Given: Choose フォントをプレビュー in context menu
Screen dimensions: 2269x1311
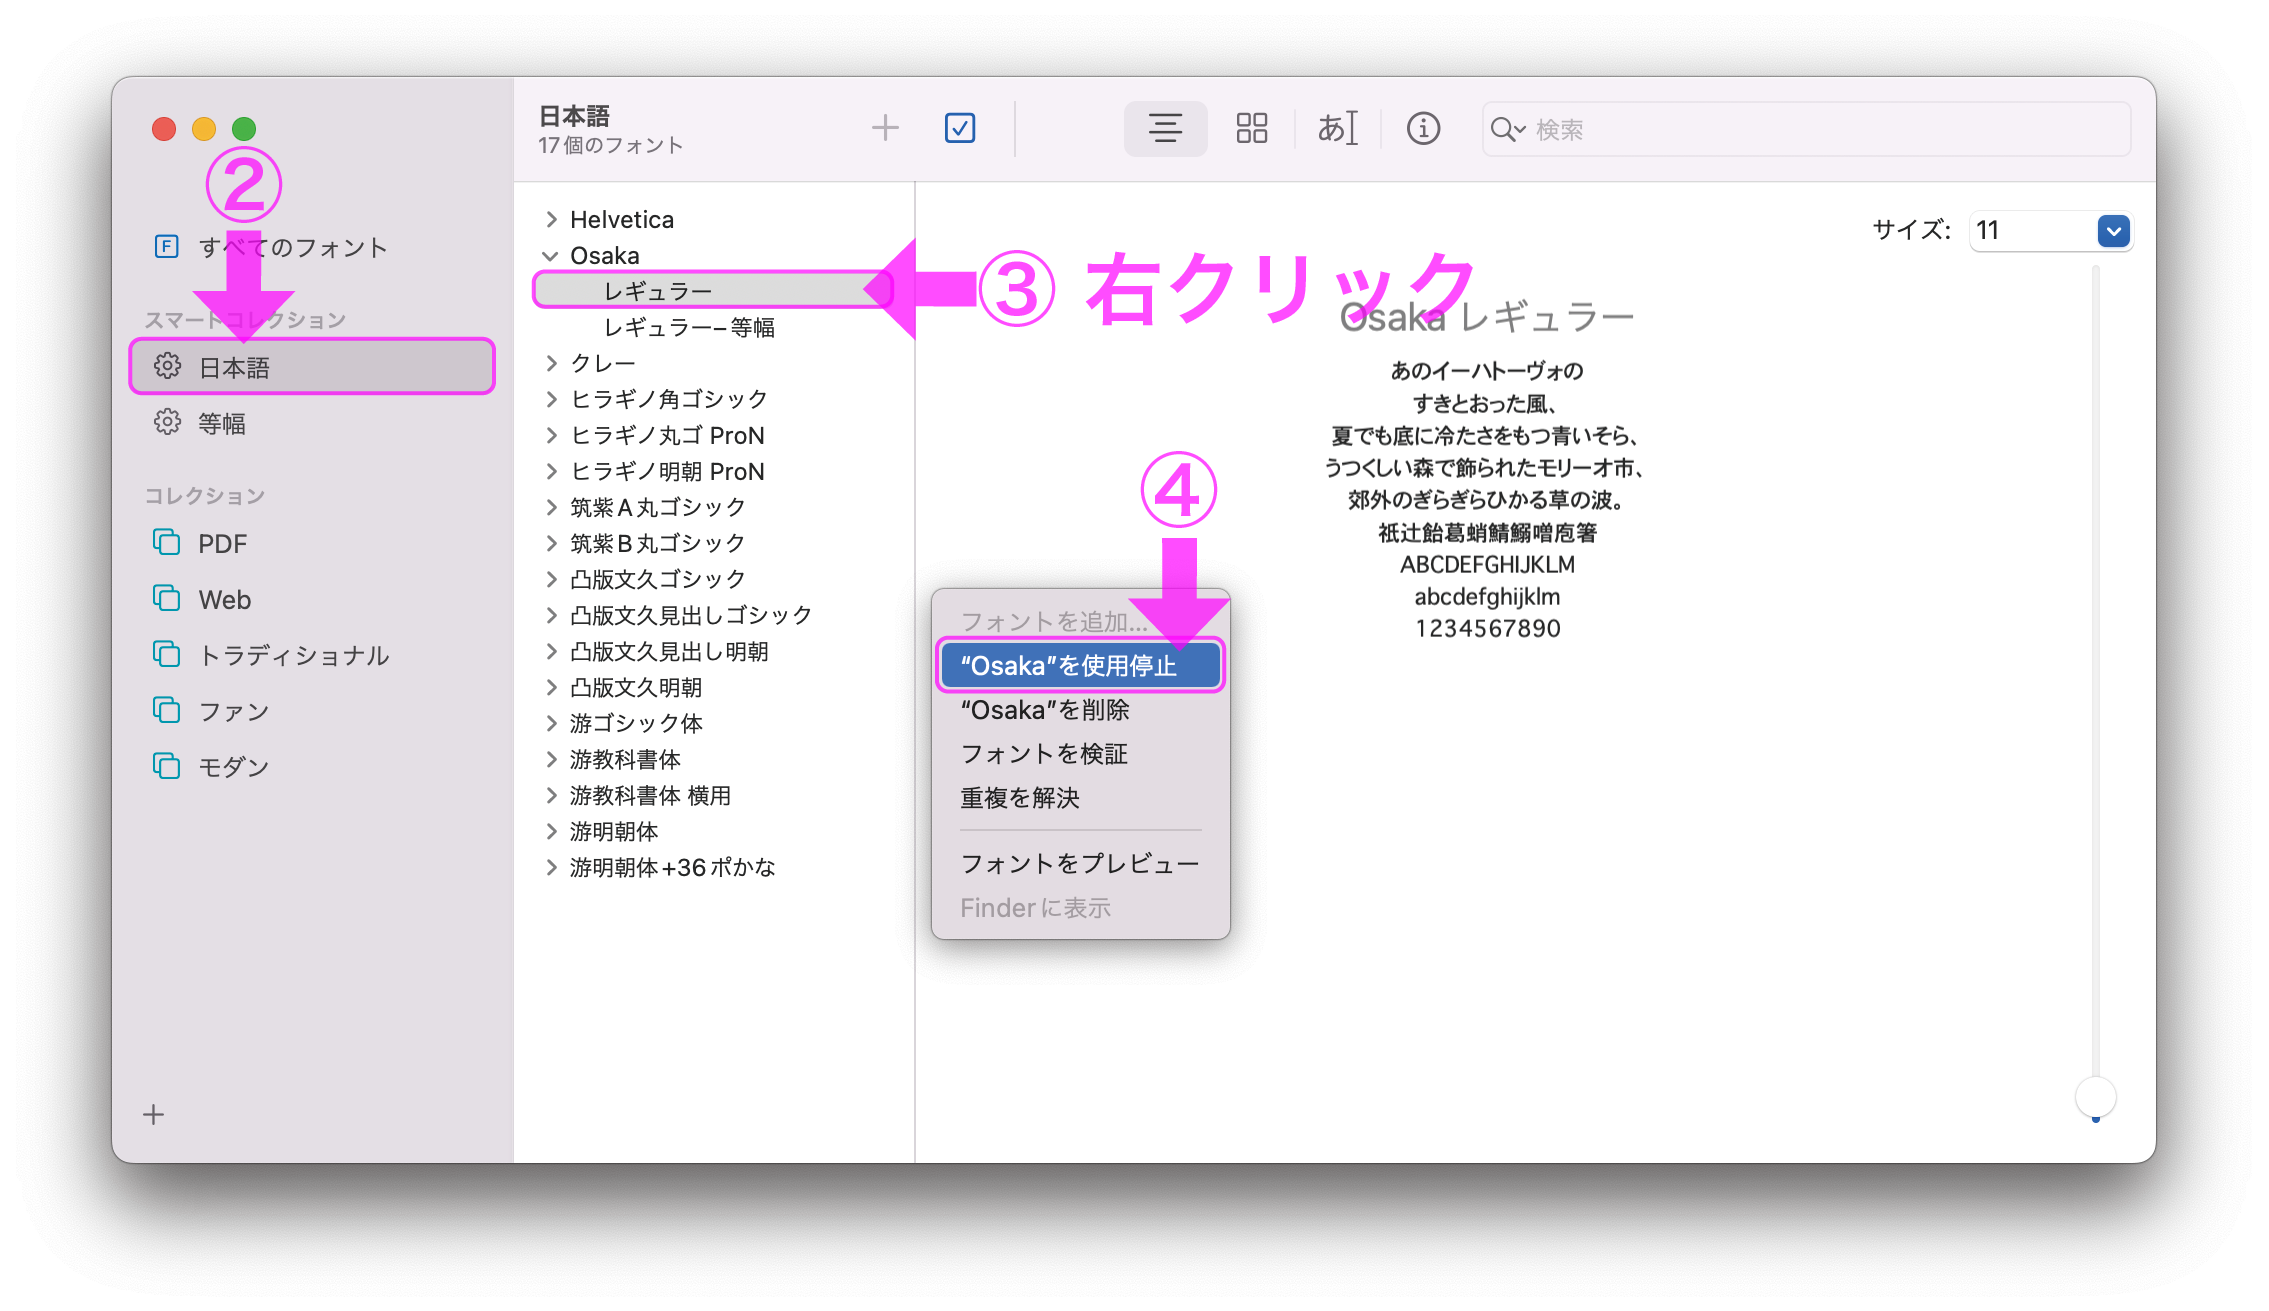Looking at the screenshot, I should 1080,863.
